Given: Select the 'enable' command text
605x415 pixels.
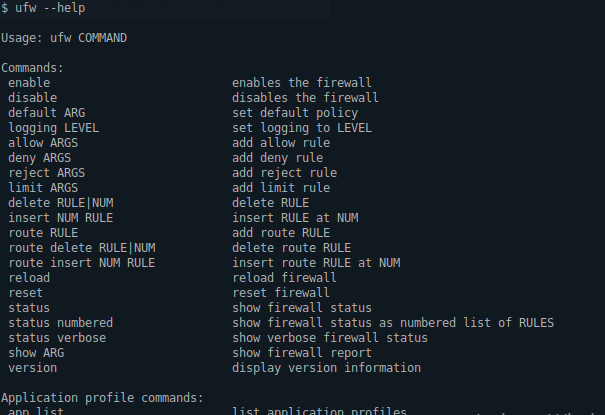Looking at the screenshot, I should coord(29,83).
